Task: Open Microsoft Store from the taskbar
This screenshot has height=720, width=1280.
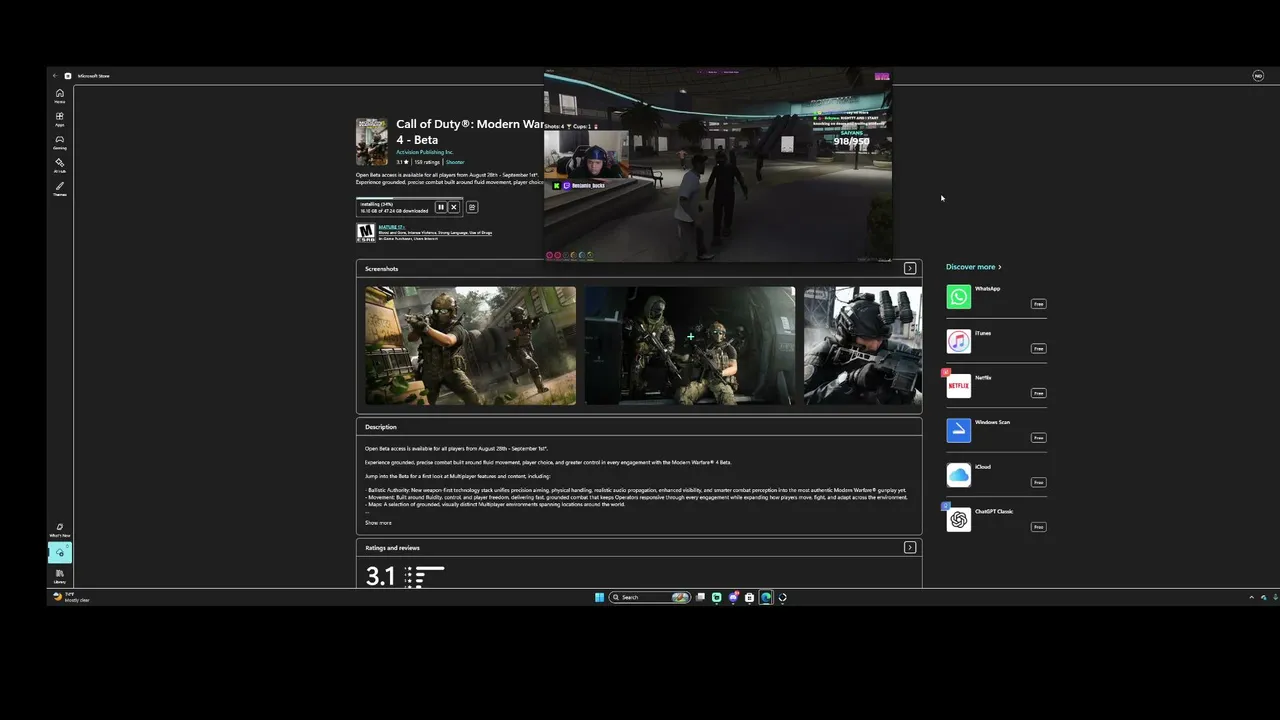Action: [749, 597]
